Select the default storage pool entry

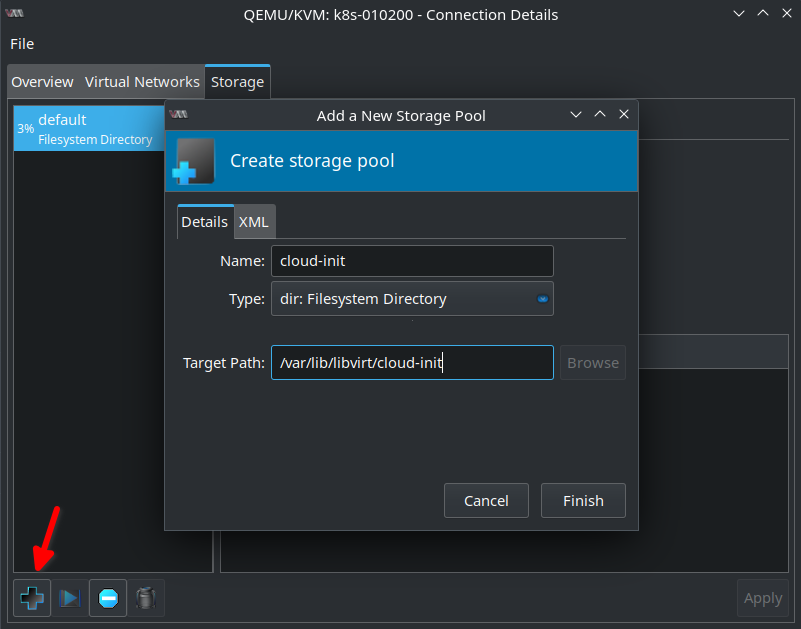pyautogui.click(x=89, y=129)
